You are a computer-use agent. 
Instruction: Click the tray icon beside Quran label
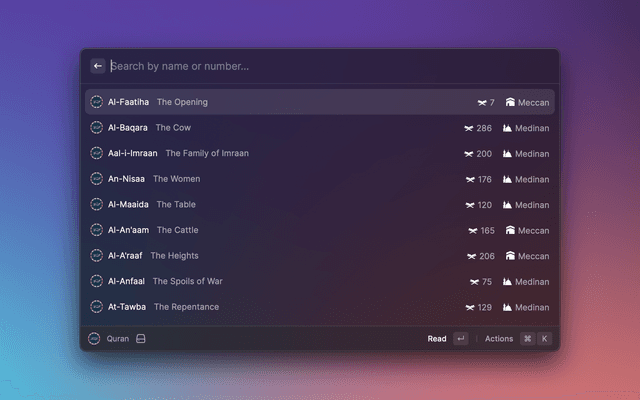(x=141, y=339)
